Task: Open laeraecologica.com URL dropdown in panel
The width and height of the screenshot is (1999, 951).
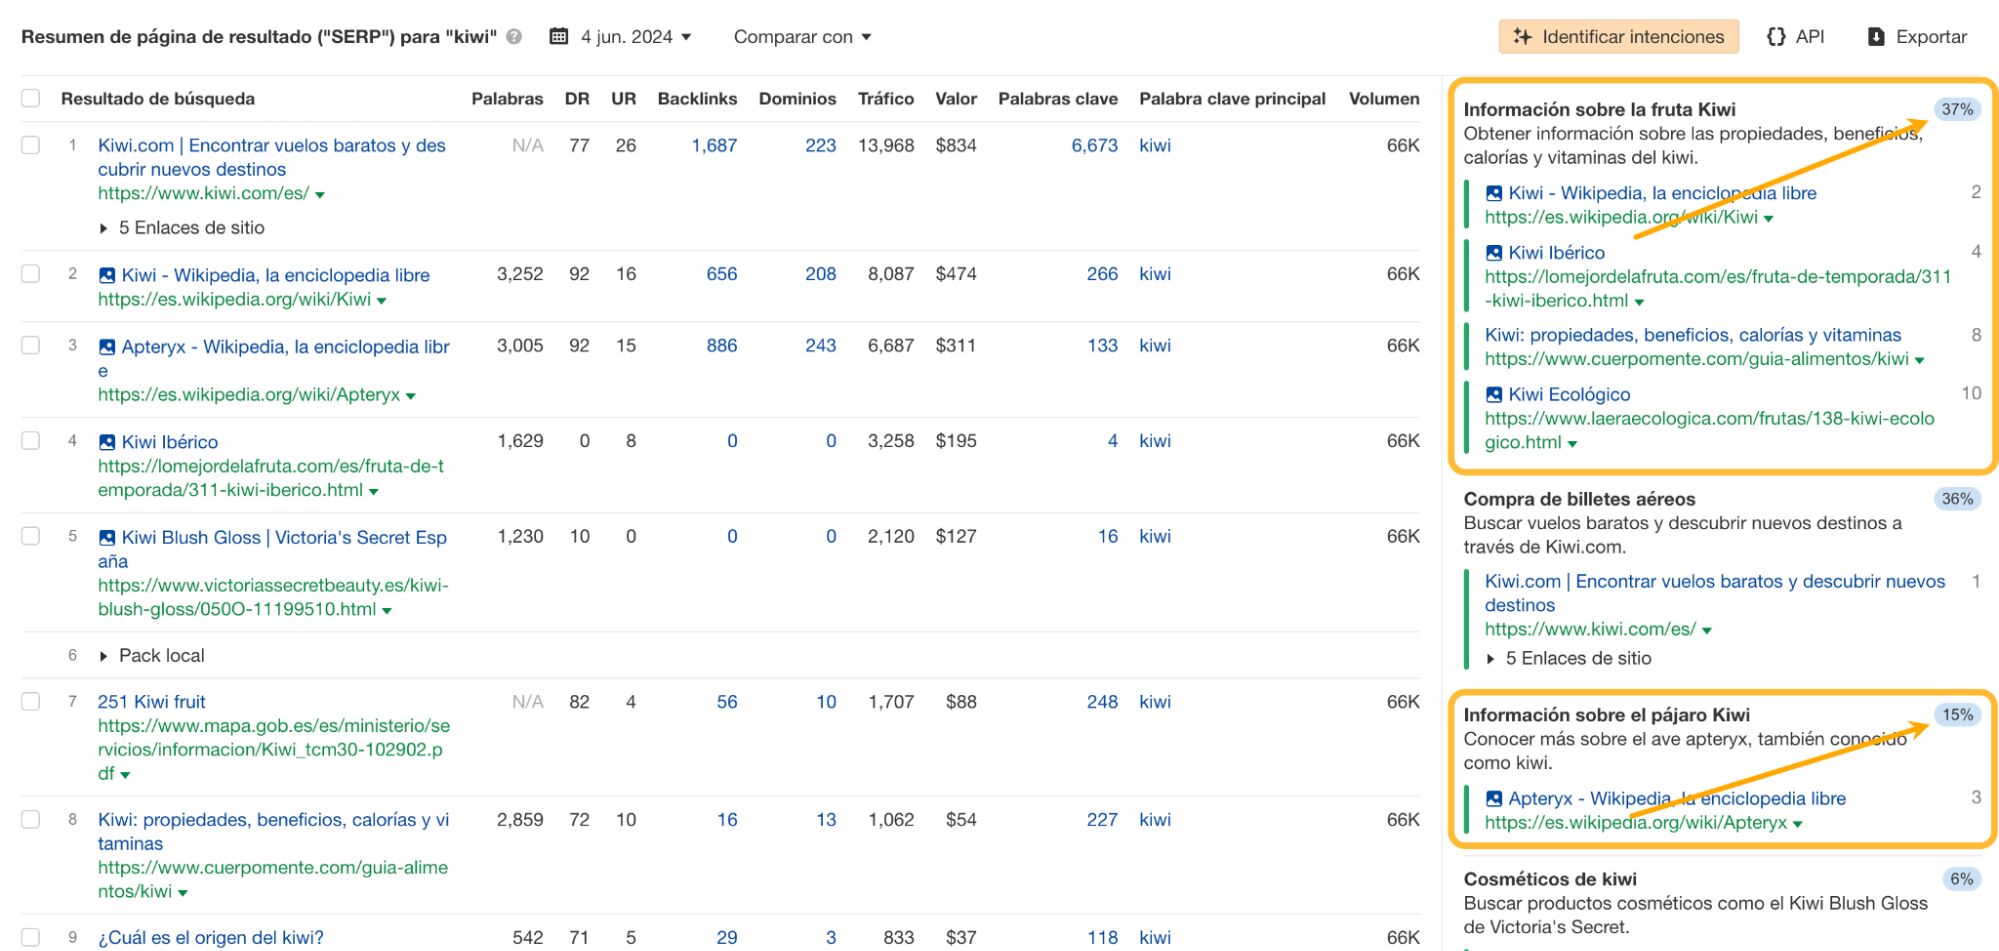Action: click(x=1572, y=445)
